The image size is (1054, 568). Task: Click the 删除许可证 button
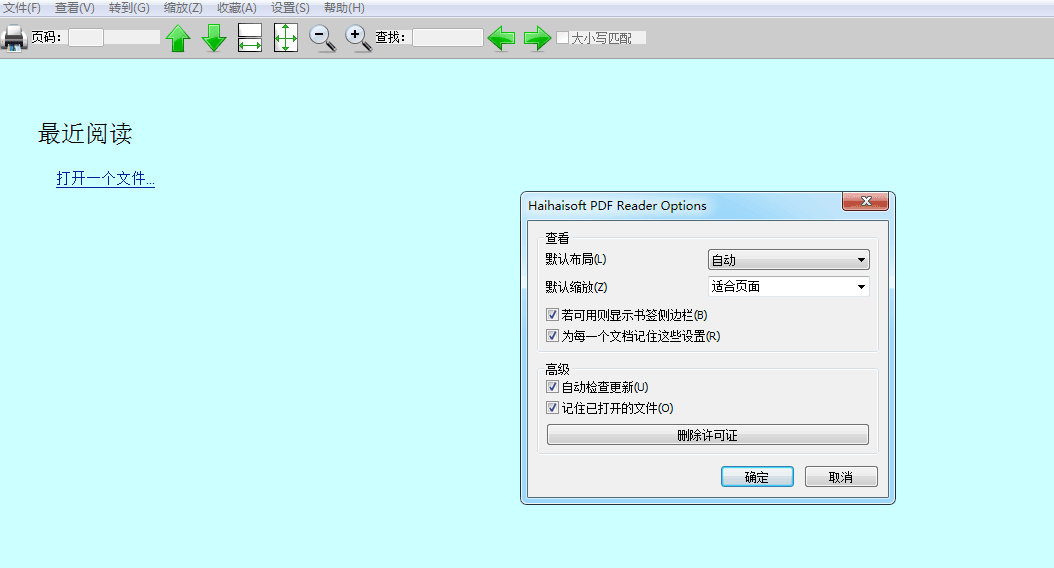pos(708,435)
